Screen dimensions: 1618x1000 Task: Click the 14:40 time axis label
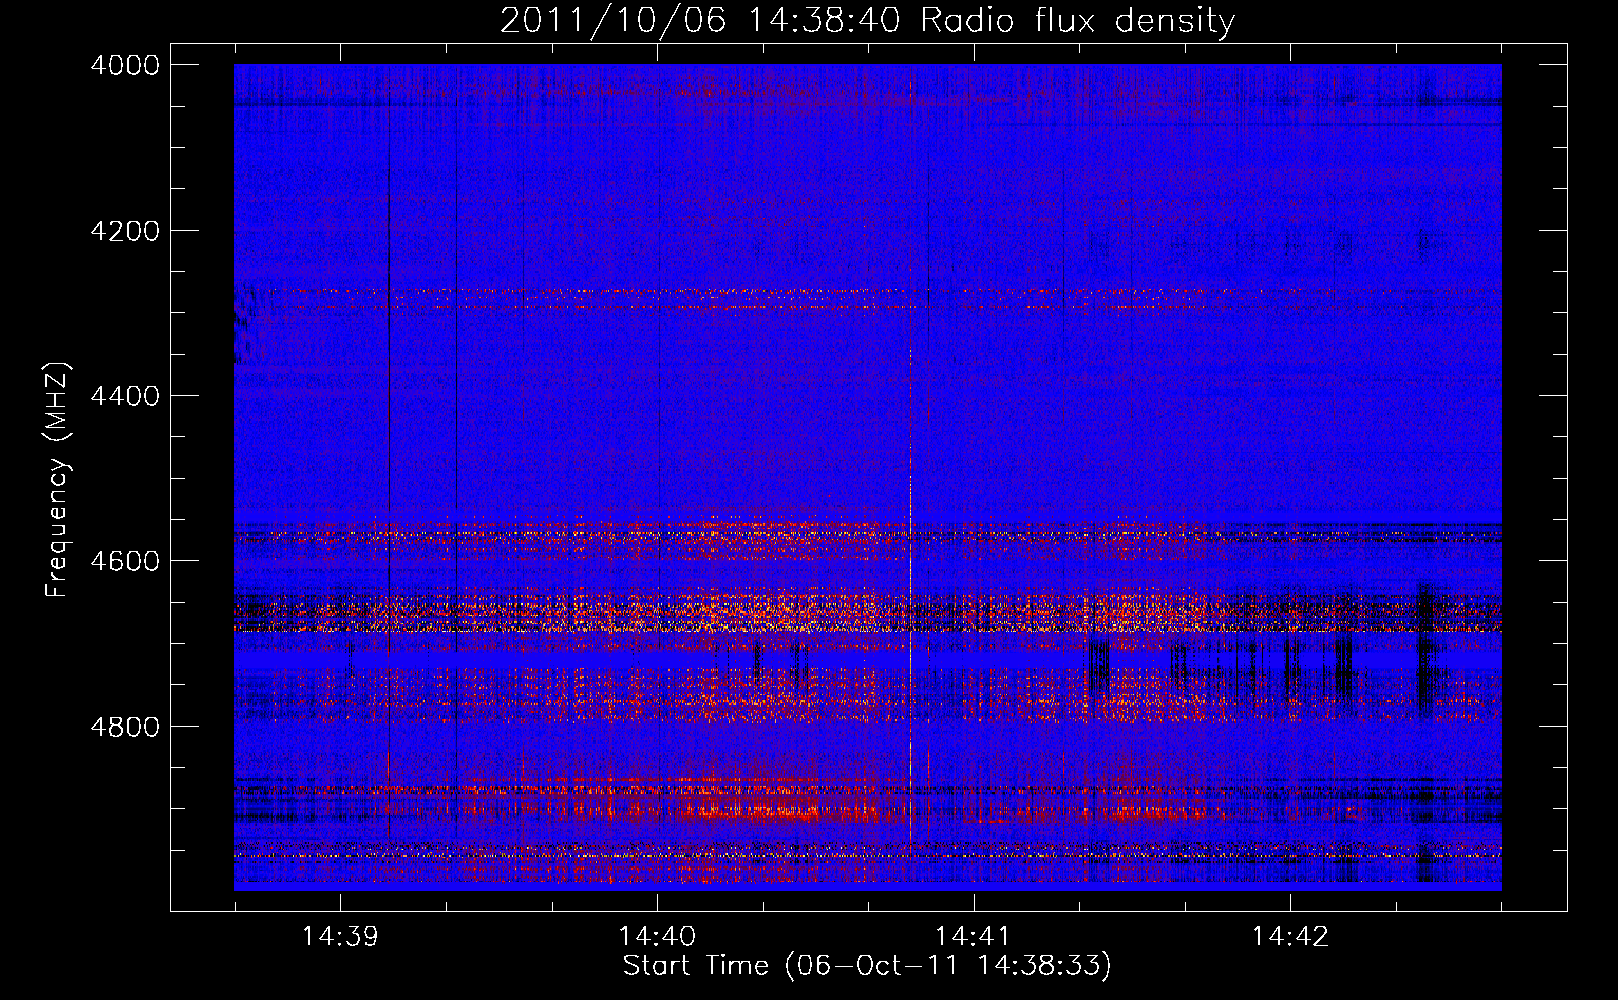click(x=657, y=937)
